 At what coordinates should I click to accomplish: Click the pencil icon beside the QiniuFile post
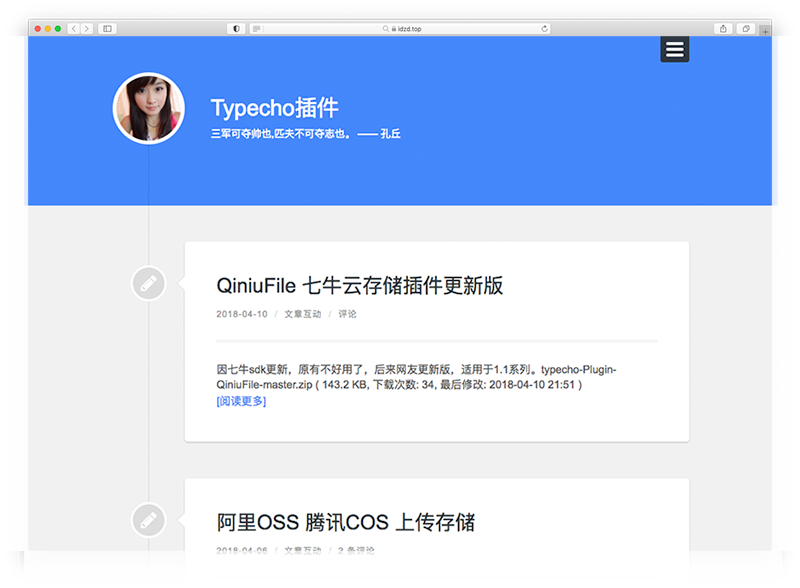[x=148, y=284]
